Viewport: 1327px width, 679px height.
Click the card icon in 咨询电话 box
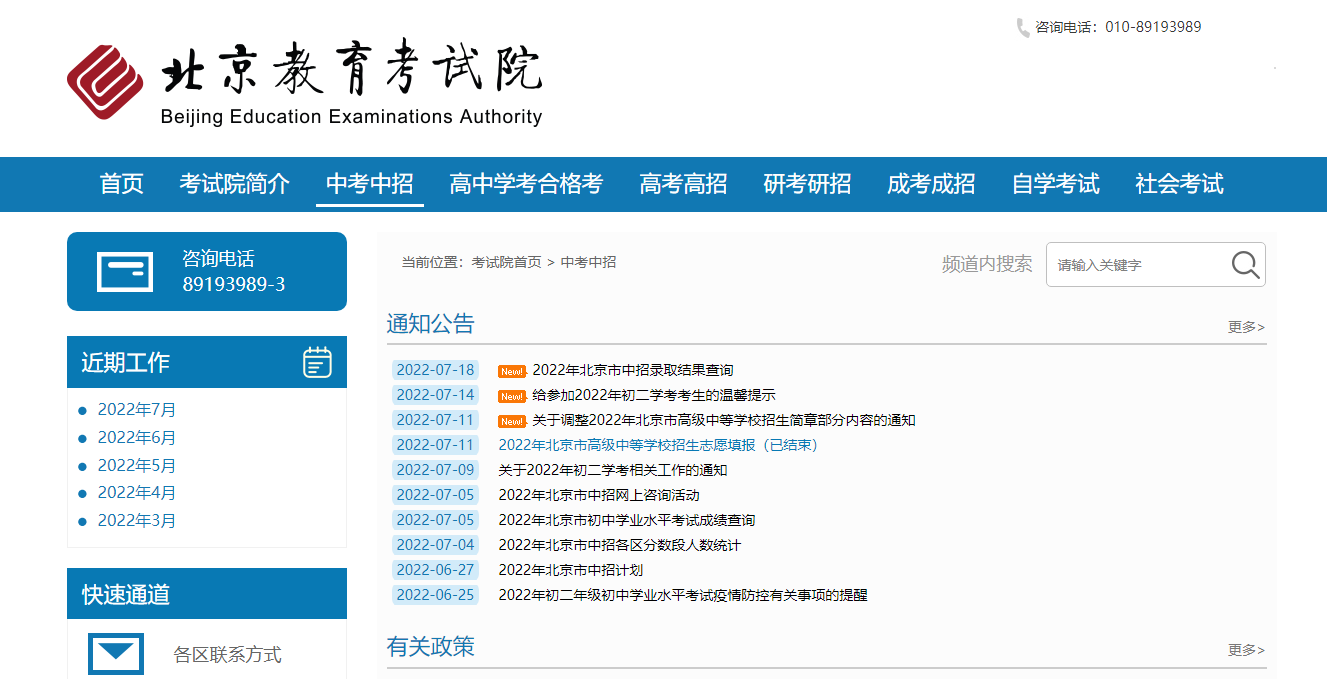[125, 272]
